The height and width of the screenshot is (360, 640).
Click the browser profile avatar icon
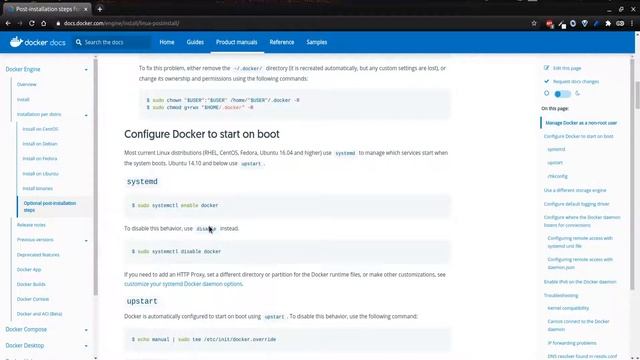coord(620,23)
